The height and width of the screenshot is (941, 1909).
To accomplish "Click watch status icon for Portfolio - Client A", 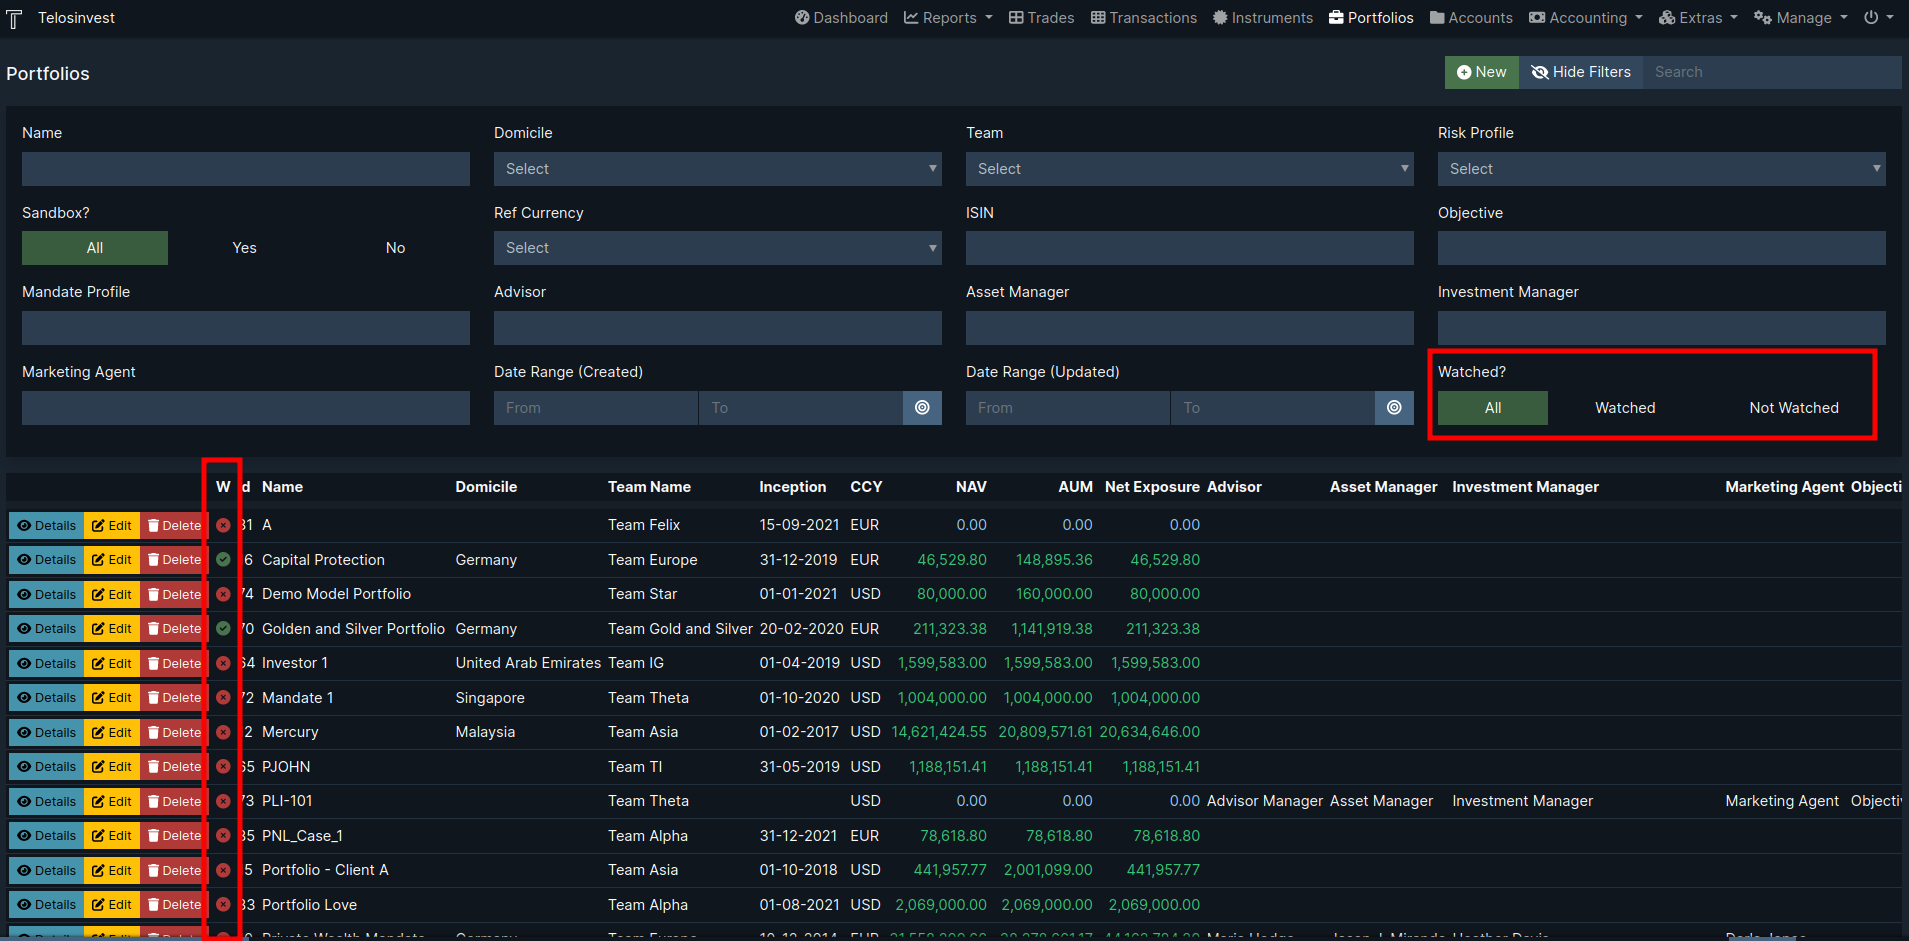I will point(223,870).
